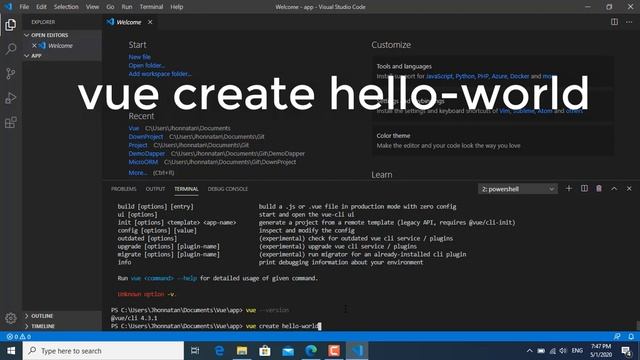Click the Open folder link

147,65
